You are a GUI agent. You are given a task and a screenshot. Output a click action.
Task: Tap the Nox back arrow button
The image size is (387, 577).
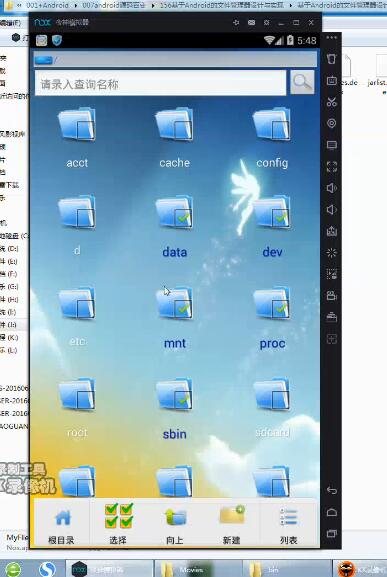point(331,490)
